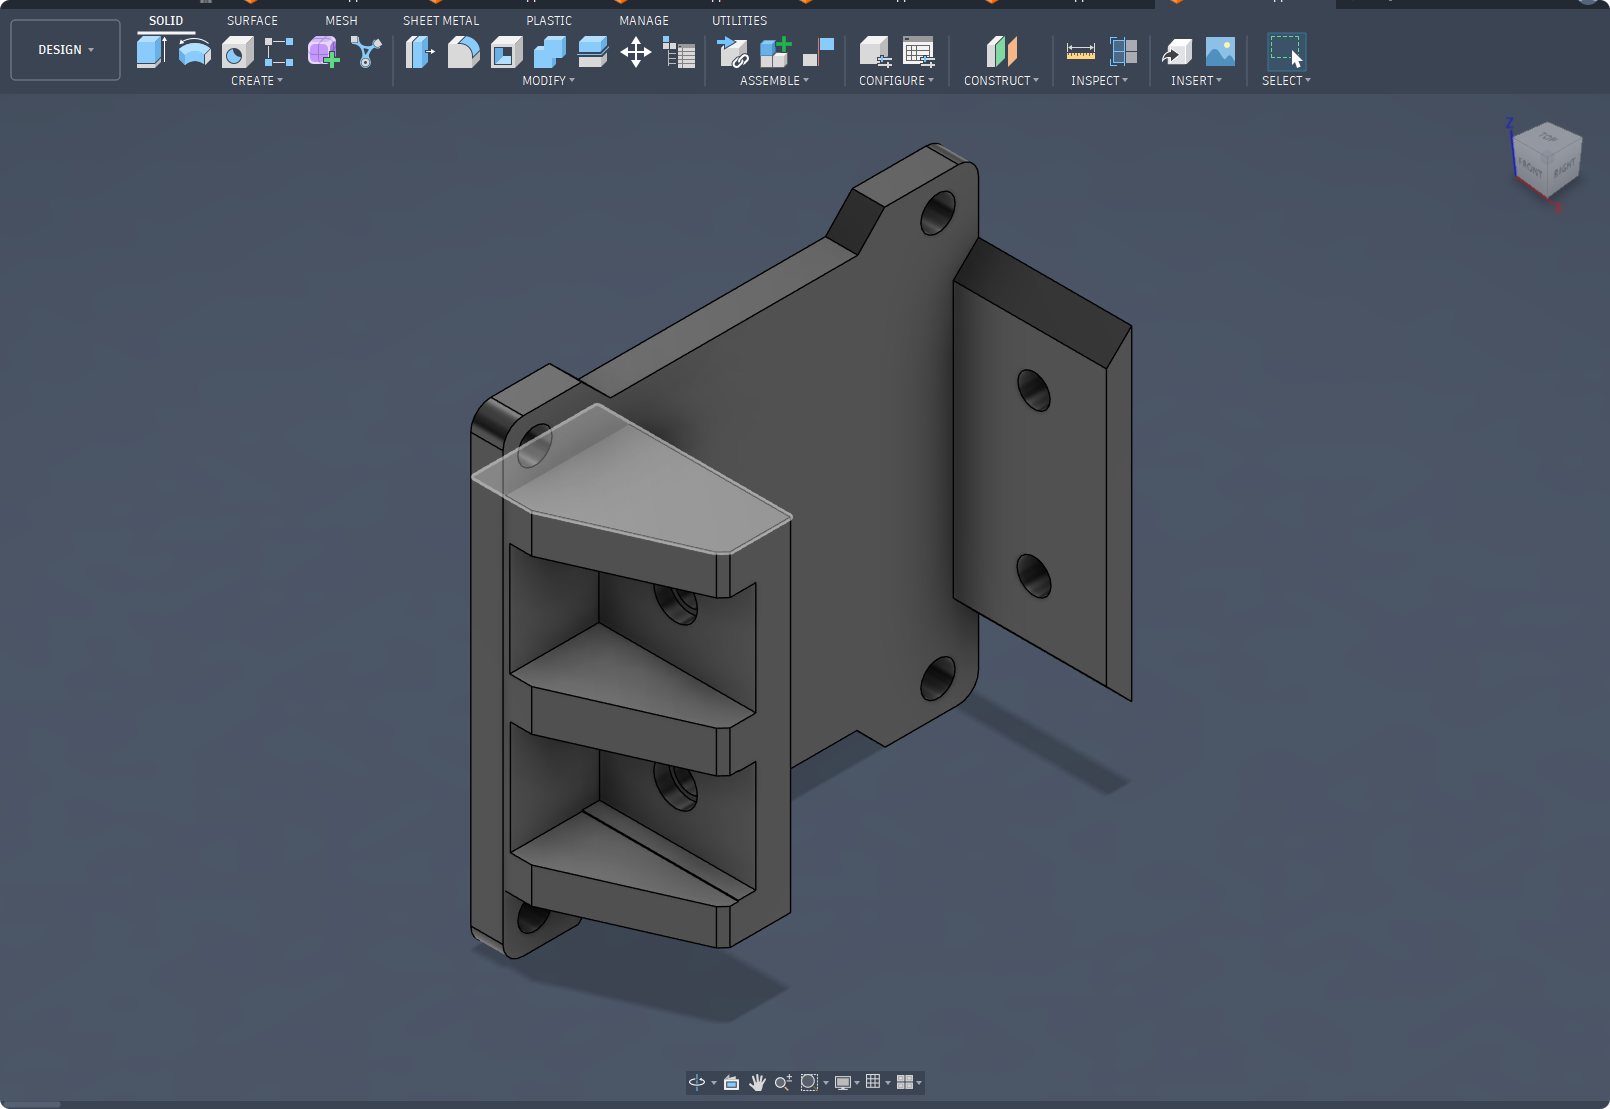Viewport: 1610px width, 1109px height.
Task: Select the Orbit navigation tool
Action: click(x=697, y=1082)
